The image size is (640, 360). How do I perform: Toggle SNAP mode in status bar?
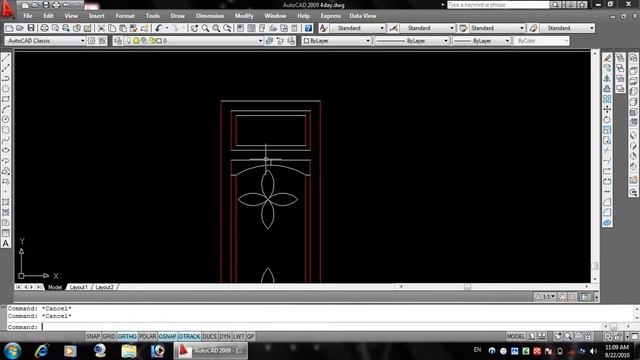tap(93, 336)
